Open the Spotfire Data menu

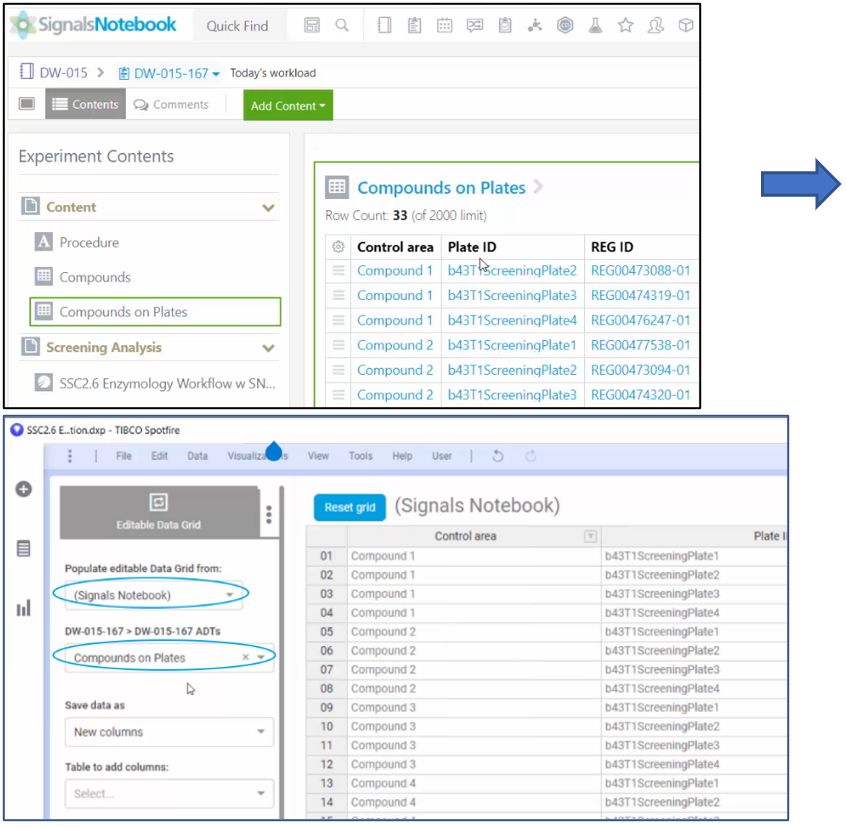pos(197,456)
